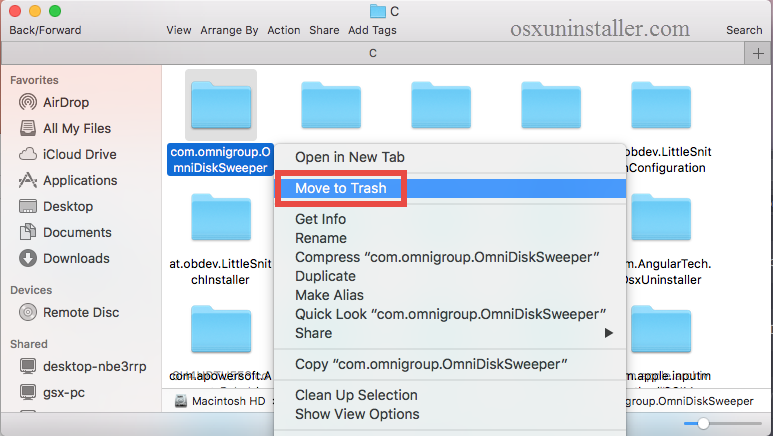Select the at.obdev.LittleSnitchInstaller folder
Screen dimensions: 773x436
click(221, 217)
